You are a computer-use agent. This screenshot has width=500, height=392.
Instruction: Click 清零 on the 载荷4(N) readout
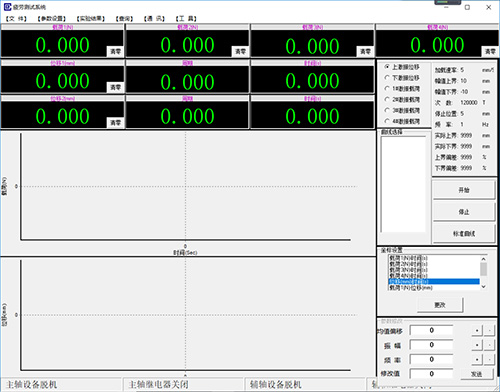coord(490,51)
